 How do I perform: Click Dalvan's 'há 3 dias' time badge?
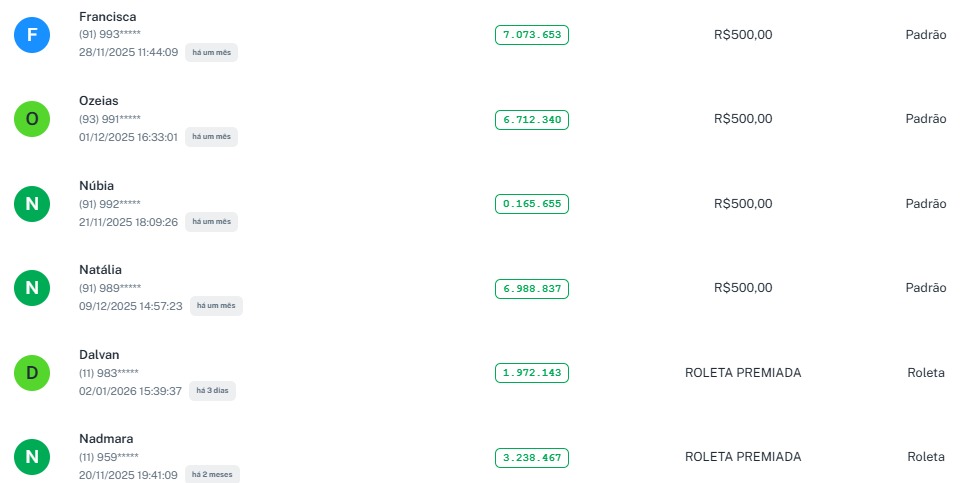pos(212,391)
